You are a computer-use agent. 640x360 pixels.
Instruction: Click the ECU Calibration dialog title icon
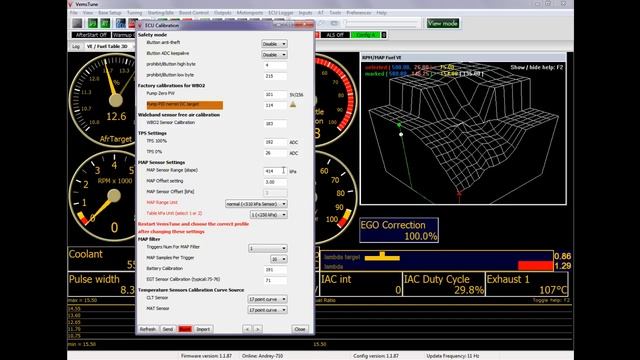[140, 25]
